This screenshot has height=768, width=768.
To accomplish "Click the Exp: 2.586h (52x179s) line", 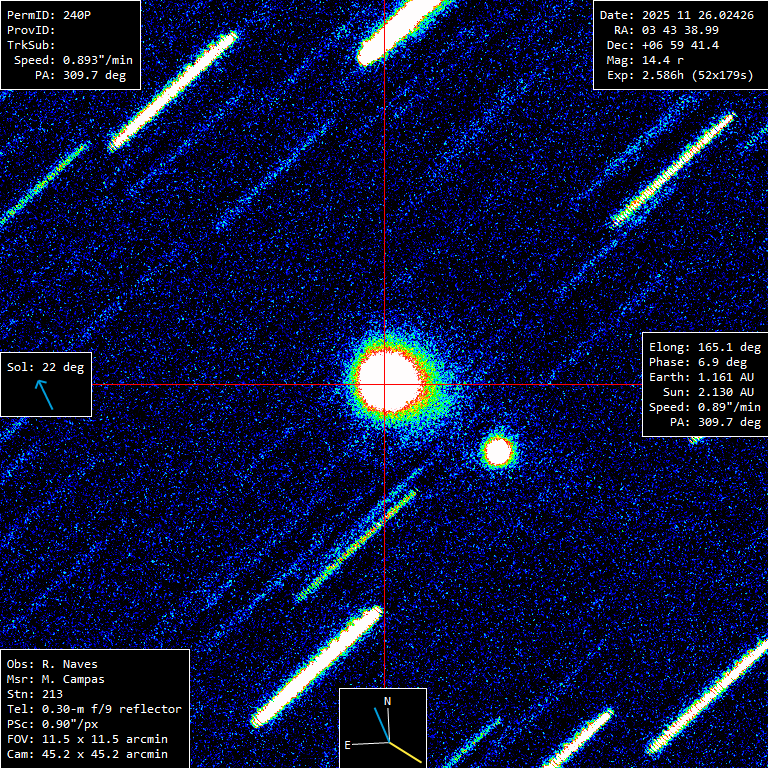I will click(680, 75).
